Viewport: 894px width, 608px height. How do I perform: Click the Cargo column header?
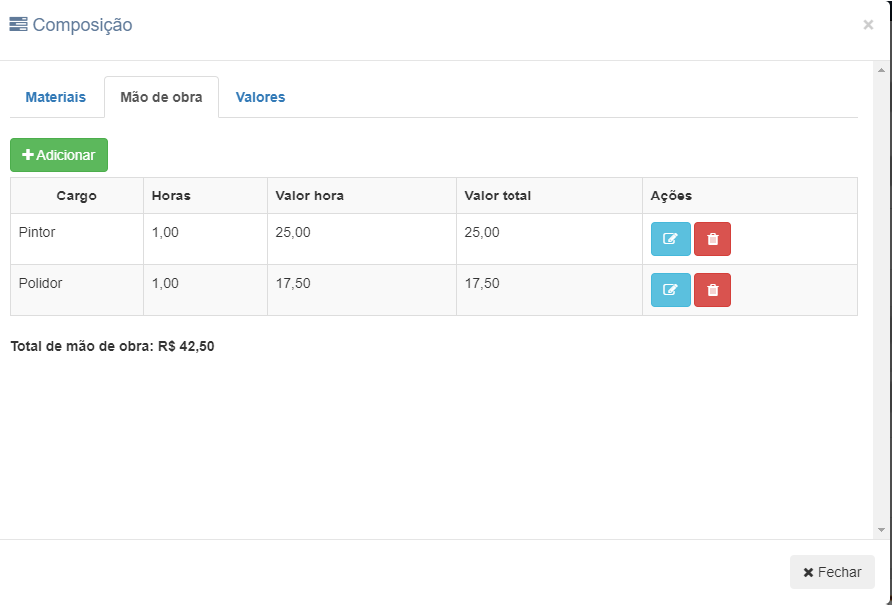(77, 196)
